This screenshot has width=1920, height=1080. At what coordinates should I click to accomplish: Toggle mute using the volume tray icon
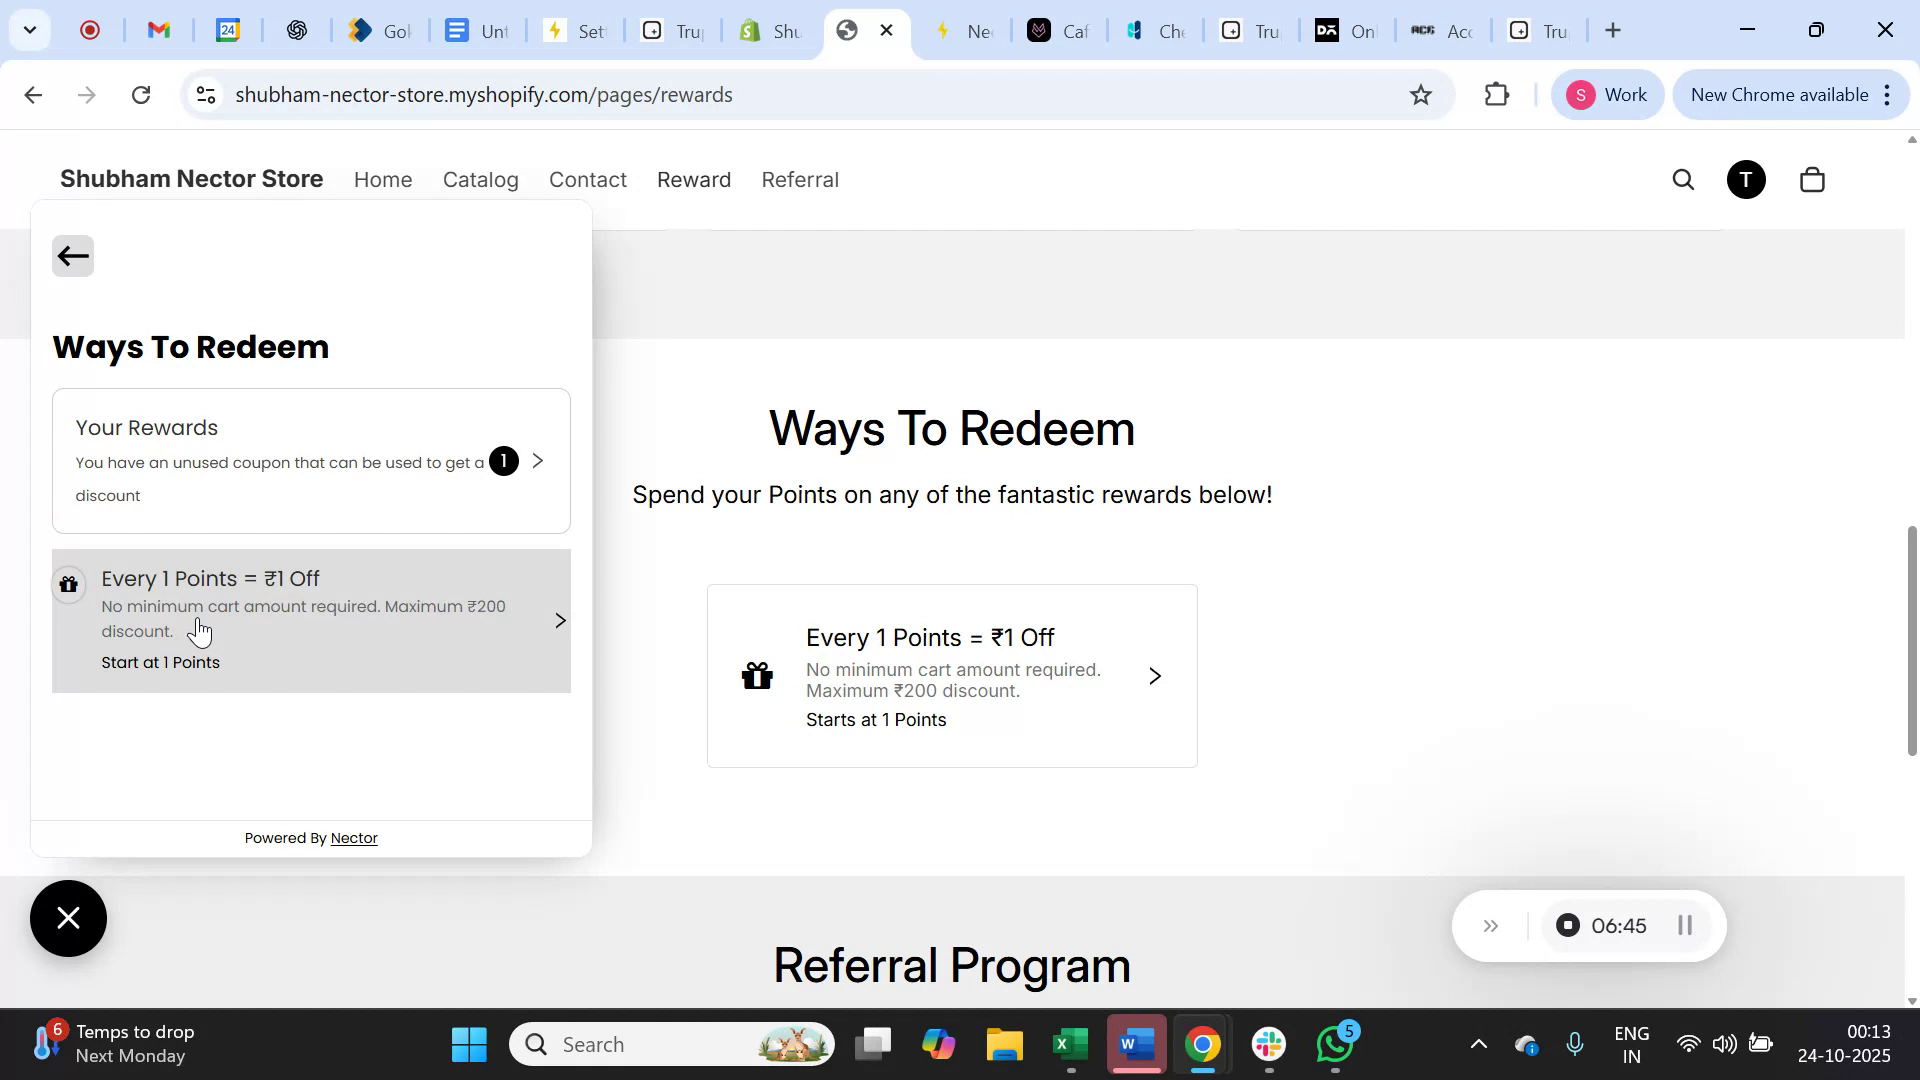tap(1725, 1043)
